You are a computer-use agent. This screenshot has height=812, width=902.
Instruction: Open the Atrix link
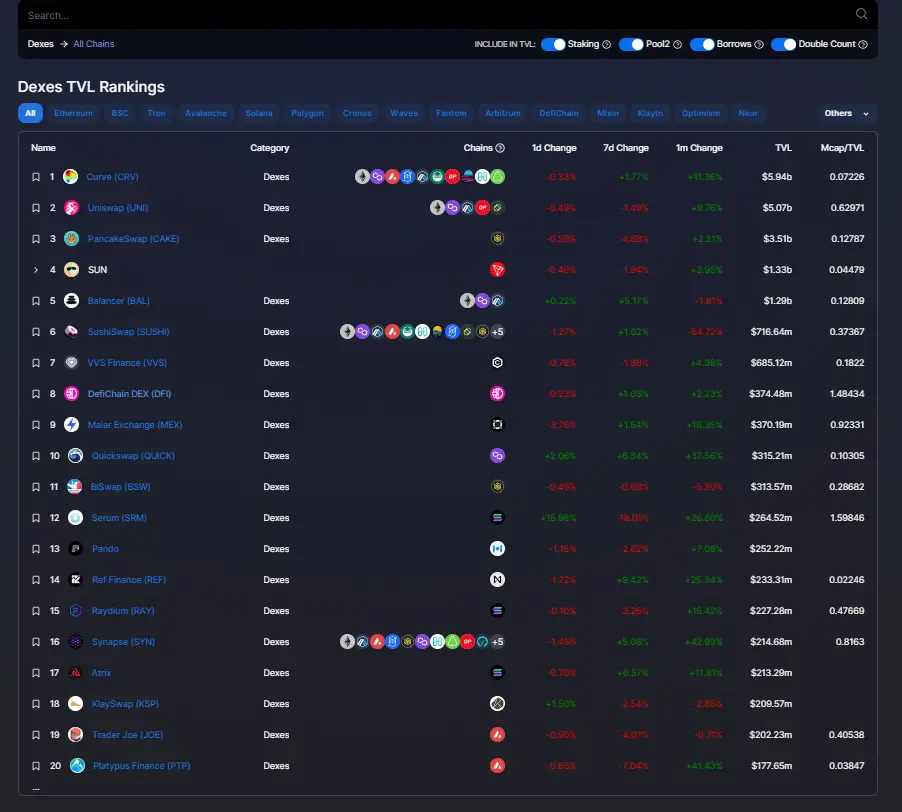click(x=101, y=673)
